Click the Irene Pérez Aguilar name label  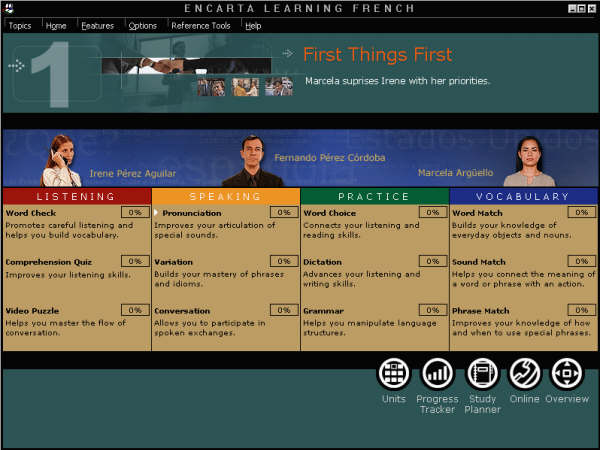point(133,173)
